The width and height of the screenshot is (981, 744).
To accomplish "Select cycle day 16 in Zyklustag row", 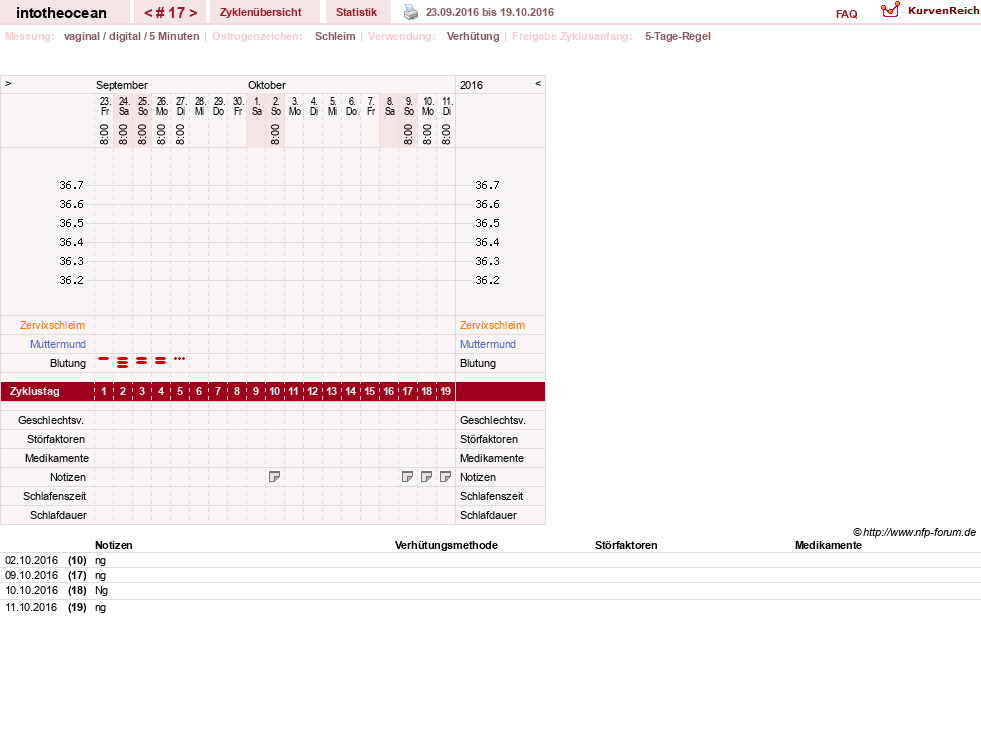I will [389, 391].
